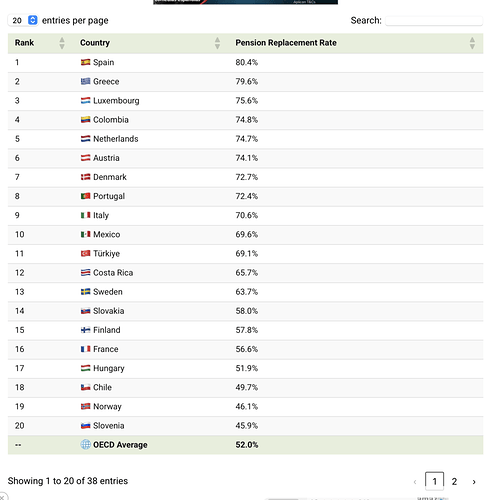The width and height of the screenshot is (496, 500).
Task: Select the Luxembourg row country name
Action: 116,101
